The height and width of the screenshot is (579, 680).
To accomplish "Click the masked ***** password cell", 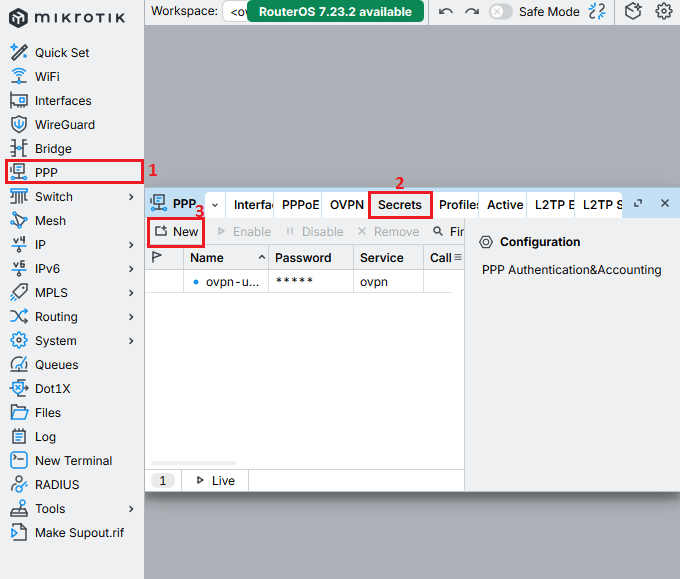I will (311, 282).
